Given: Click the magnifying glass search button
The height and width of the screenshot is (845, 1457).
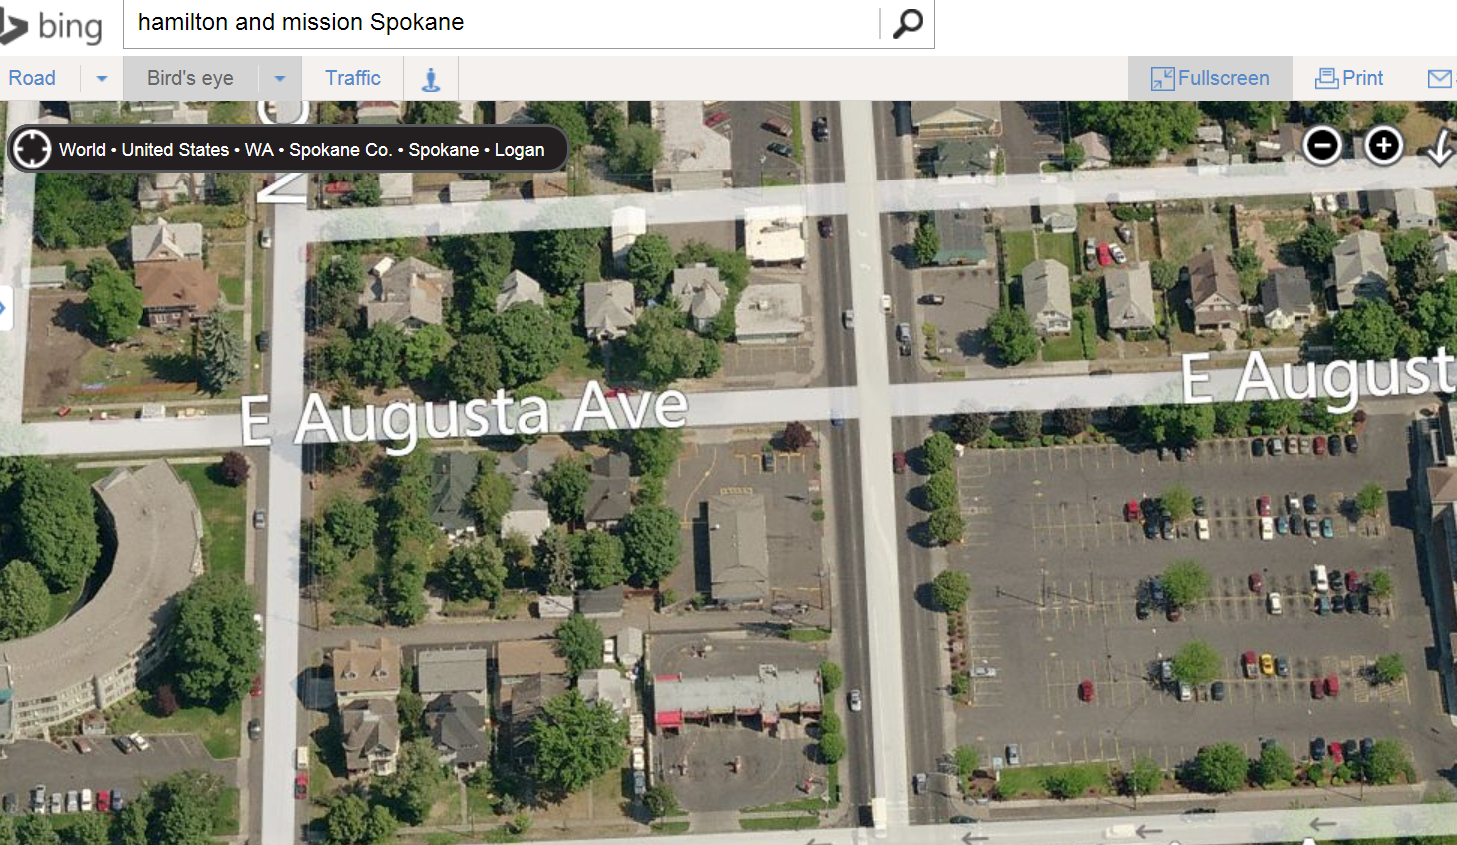Looking at the screenshot, I should 907,23.
